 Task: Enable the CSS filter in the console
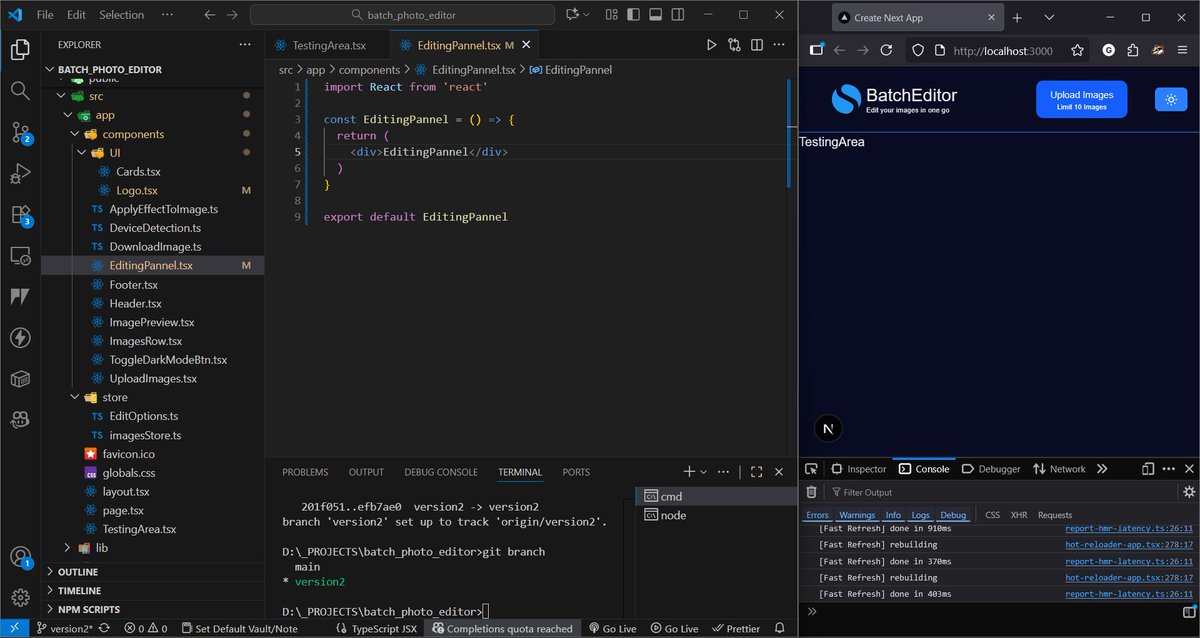(992, 515)
